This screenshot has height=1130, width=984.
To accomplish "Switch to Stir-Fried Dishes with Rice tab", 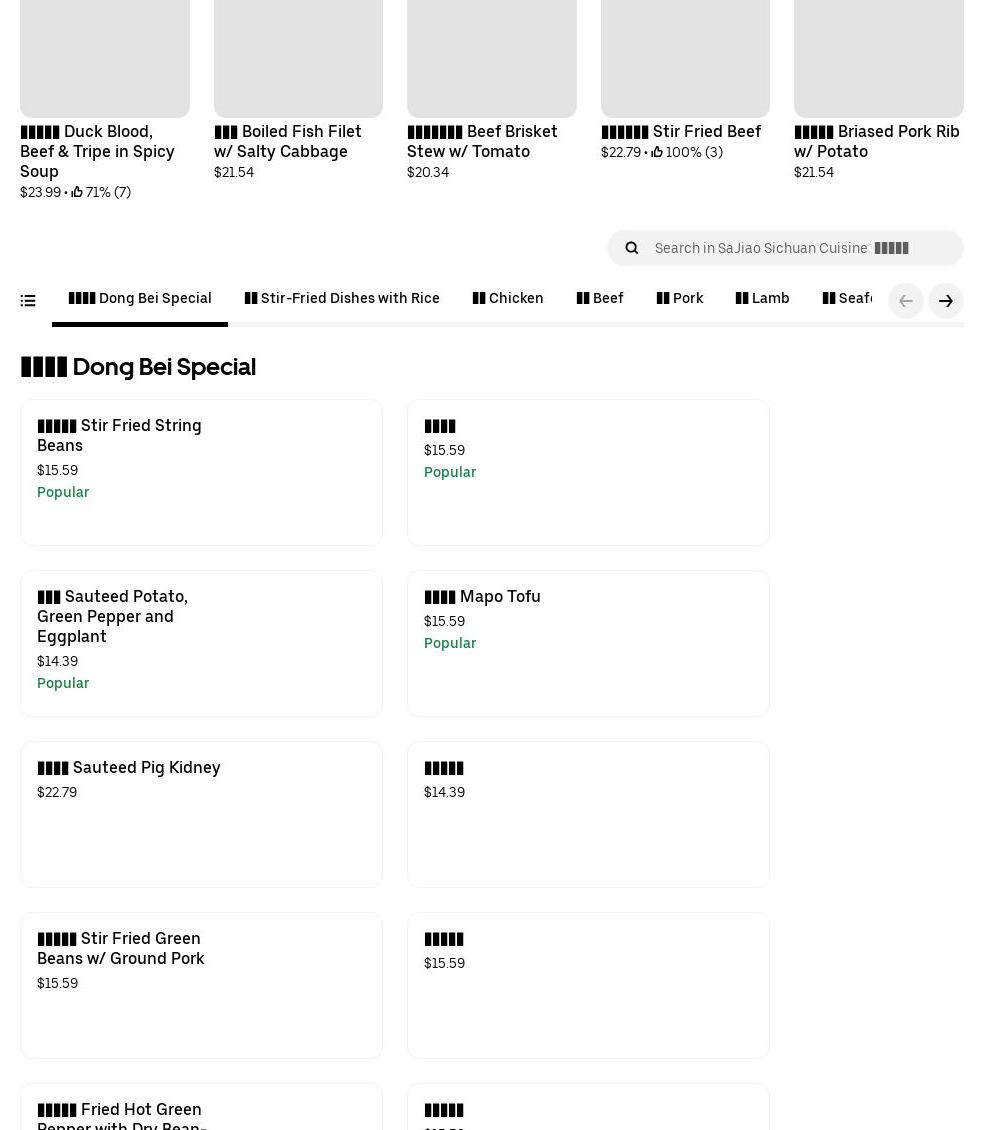I will pos(342,298).
